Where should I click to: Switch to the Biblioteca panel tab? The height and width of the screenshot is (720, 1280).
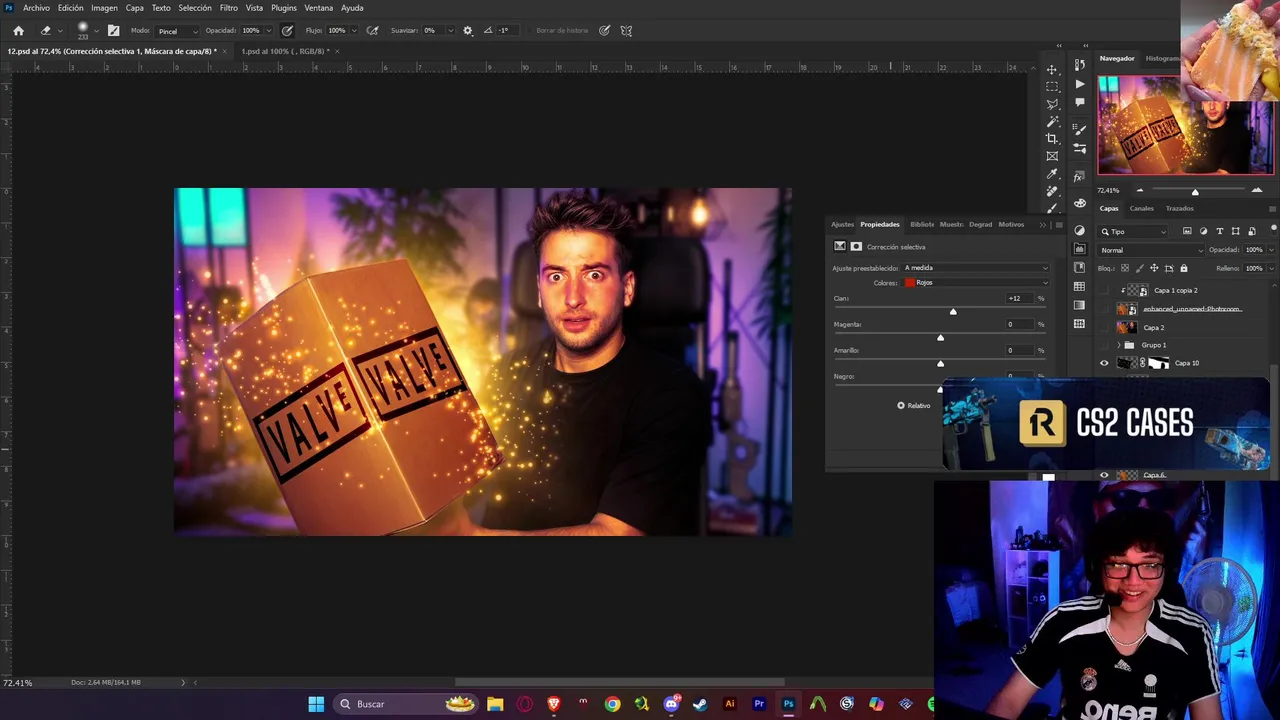[921, 225]
